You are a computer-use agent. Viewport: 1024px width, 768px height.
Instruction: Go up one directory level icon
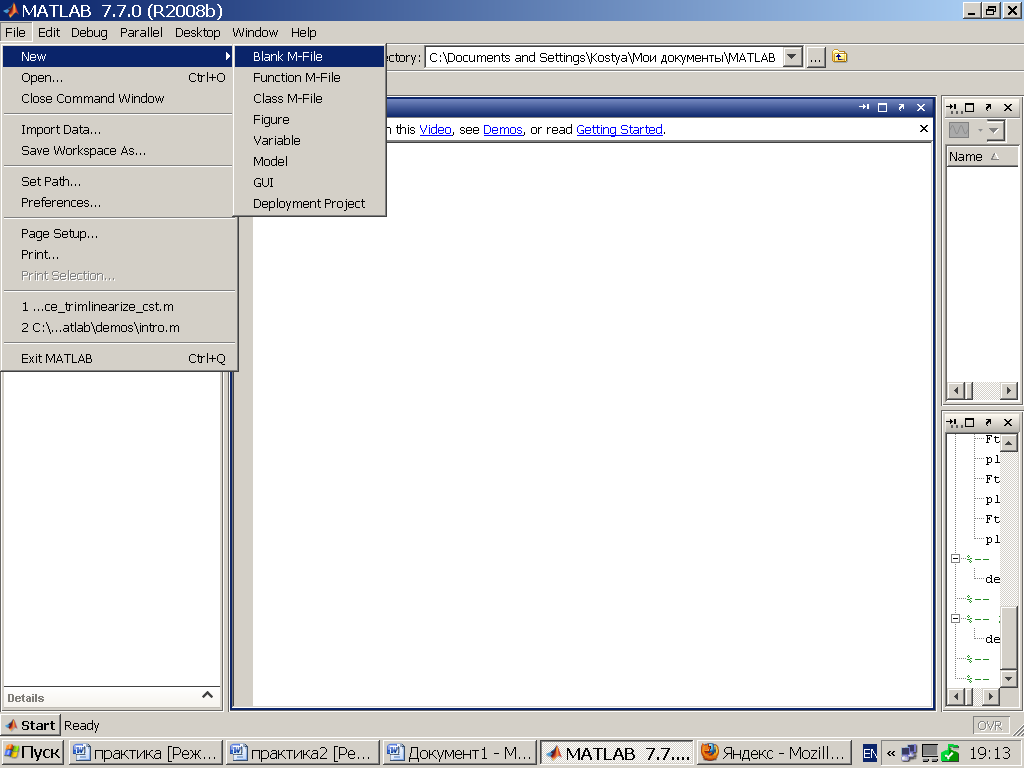pos(840,57)
